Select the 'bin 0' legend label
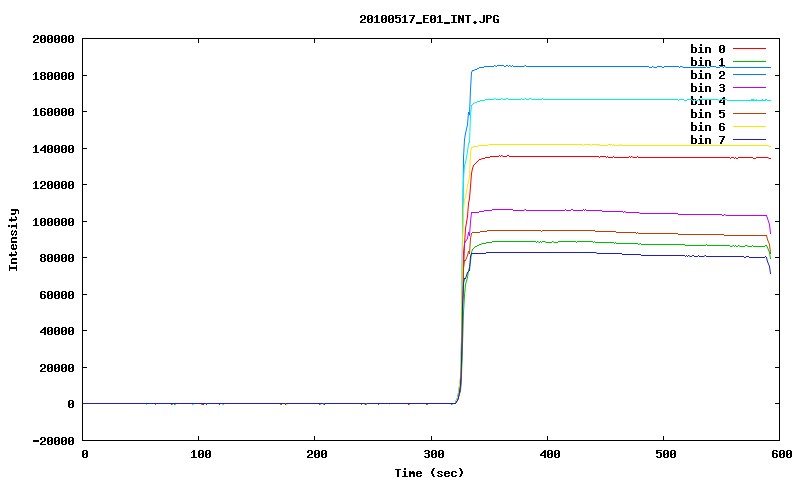 tap(708, 49)
